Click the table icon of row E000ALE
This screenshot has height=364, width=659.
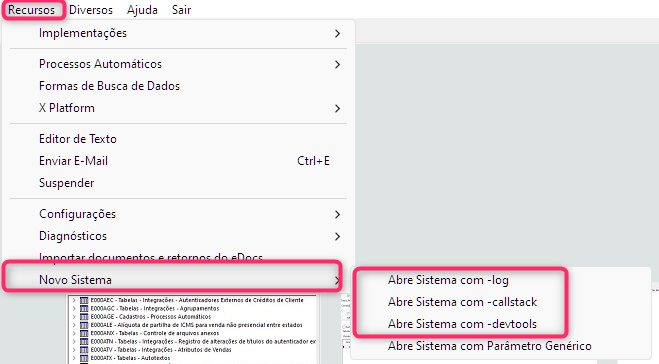pyautogui.click(x=84, y=325)
